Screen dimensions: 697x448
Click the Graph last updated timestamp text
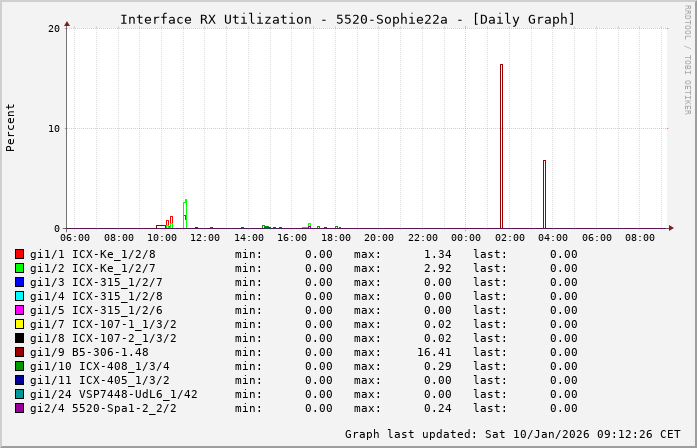(512, 434)
